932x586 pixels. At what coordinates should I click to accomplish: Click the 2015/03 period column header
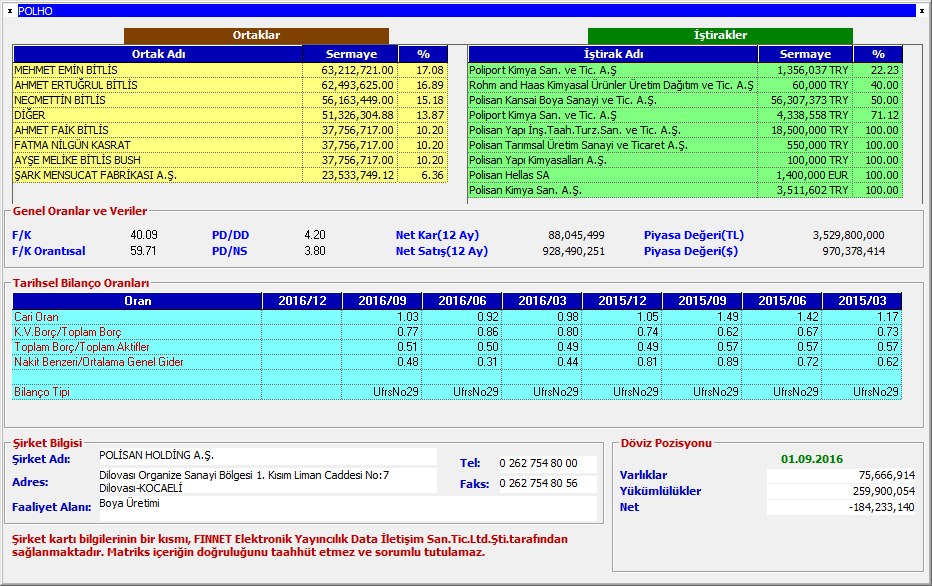tap(862, 301)
